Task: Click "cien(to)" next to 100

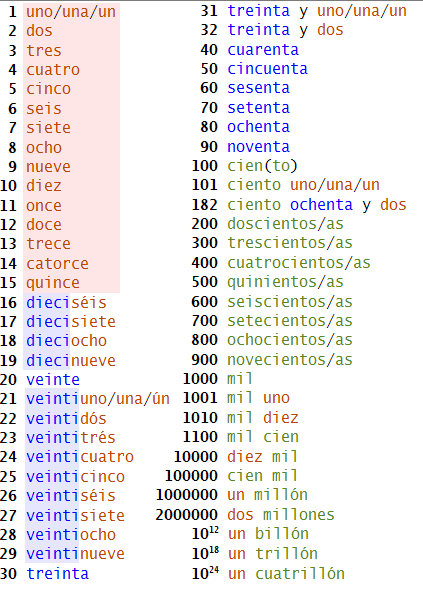Action: pos(263,166)
